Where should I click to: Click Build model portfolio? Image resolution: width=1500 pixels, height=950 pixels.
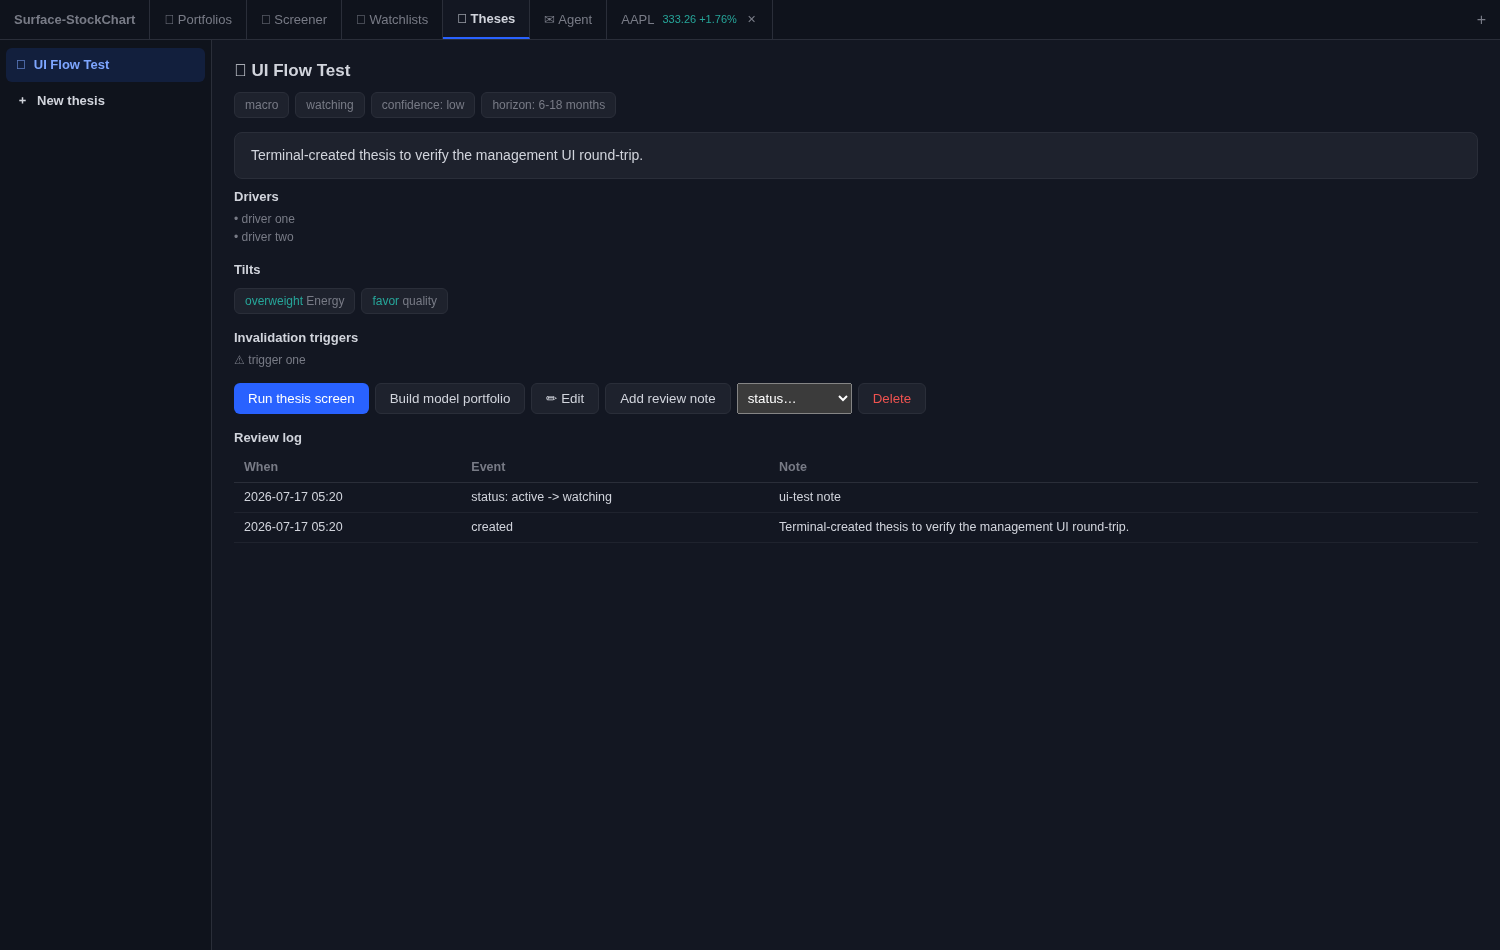[450, 399]
